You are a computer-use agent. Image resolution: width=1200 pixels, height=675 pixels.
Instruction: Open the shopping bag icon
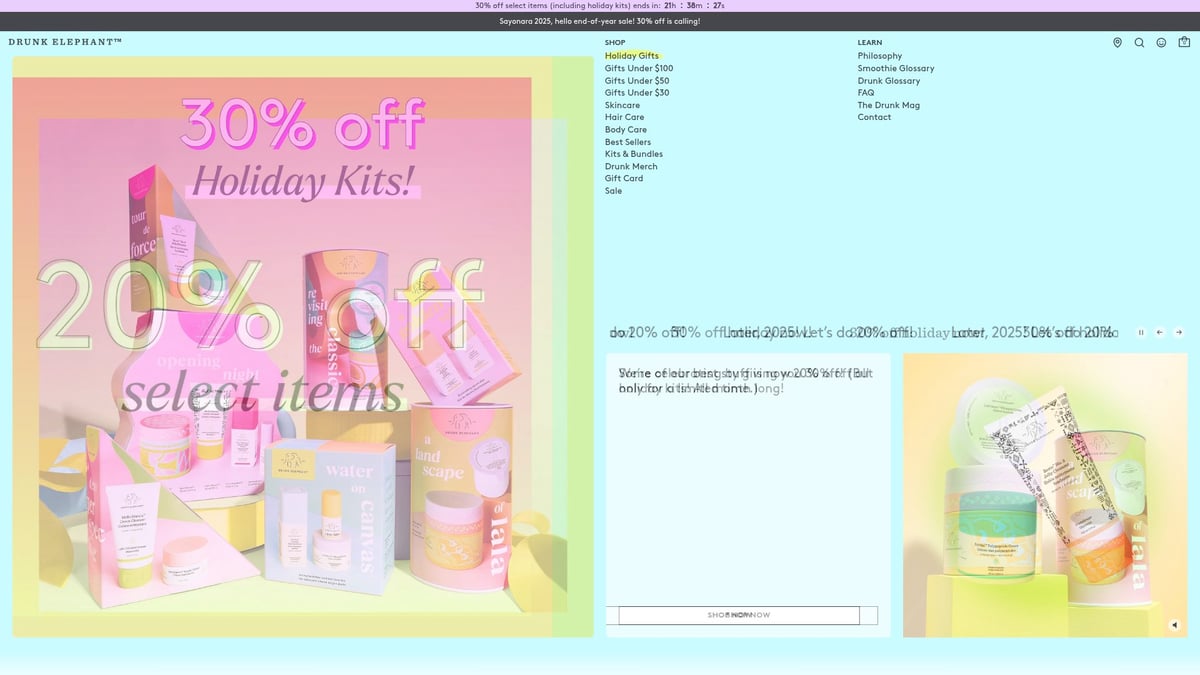click(x=1184, y=43)
